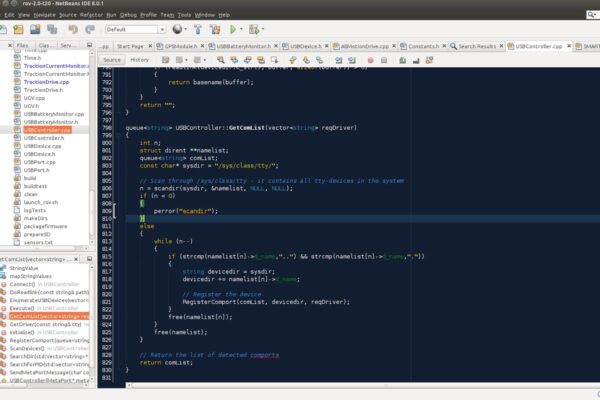The width and height of the screenshot is (600, 400).
Task: Switch to the Classes panel tab
Action: tap(44, 45)
